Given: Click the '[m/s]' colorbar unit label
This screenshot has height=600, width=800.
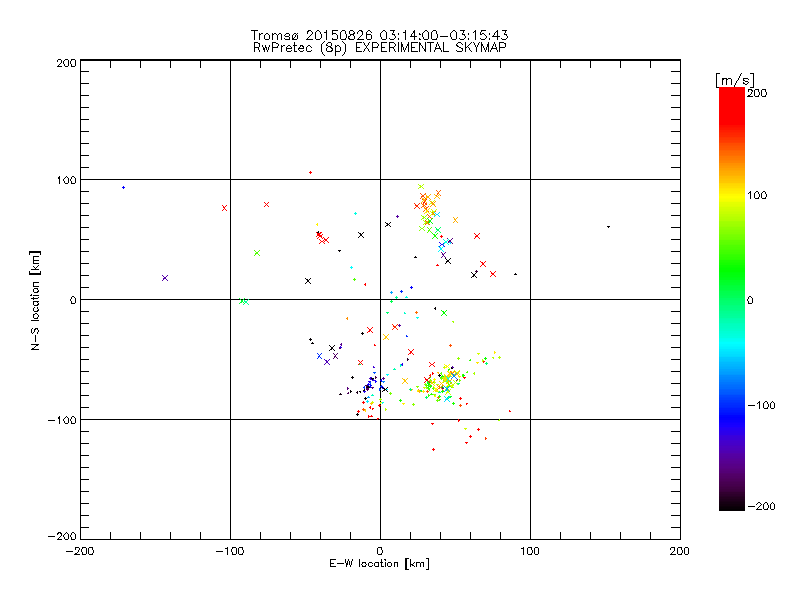Looking at the screenshot, I should coord(735,80).
